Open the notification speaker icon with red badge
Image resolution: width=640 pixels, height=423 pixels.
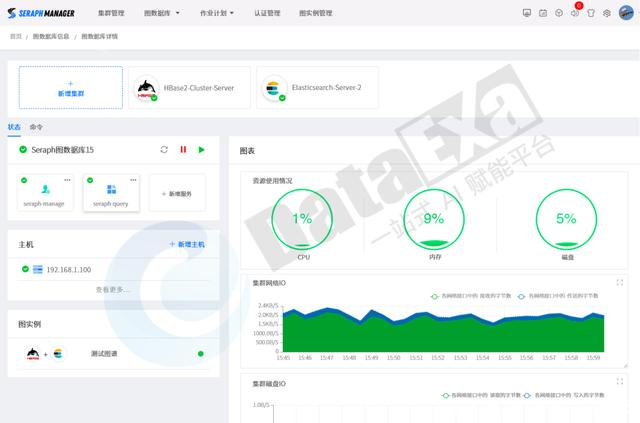click(575, 13)
